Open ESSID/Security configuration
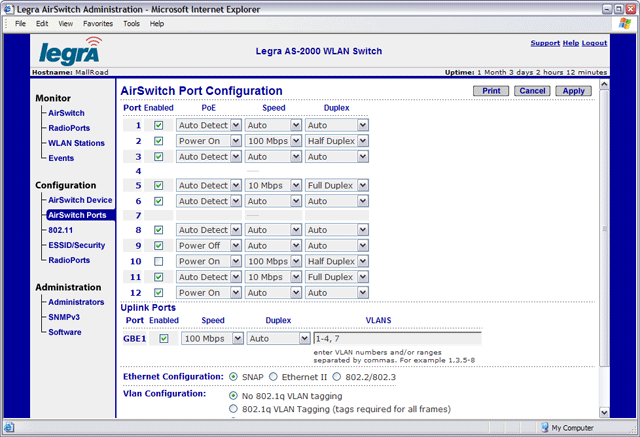640x437 pixels. click(77, 245)
